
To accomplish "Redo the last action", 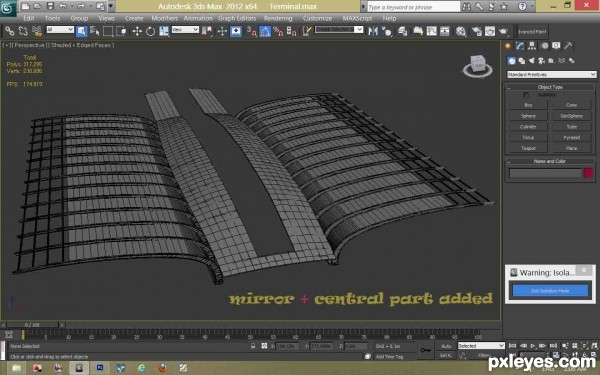I will [81, 6].
